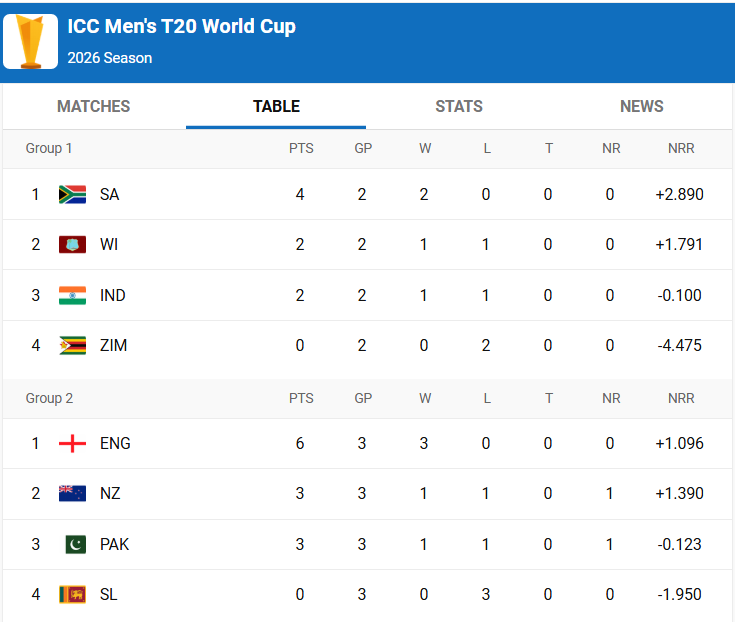This screenshot has width=735, height=622.
Task: Click the West Indies flag icon
Action: [x=72, y=245]
